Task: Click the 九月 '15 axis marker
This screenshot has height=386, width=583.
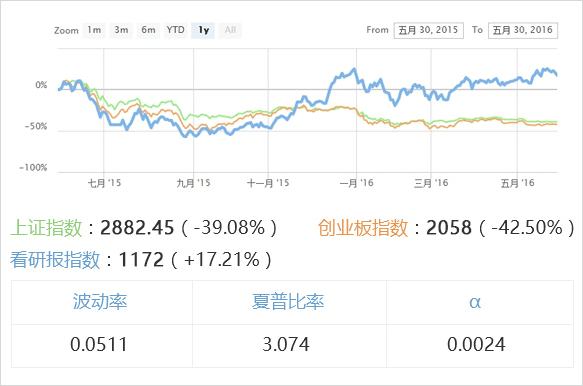Action: (x=193, y=183)
